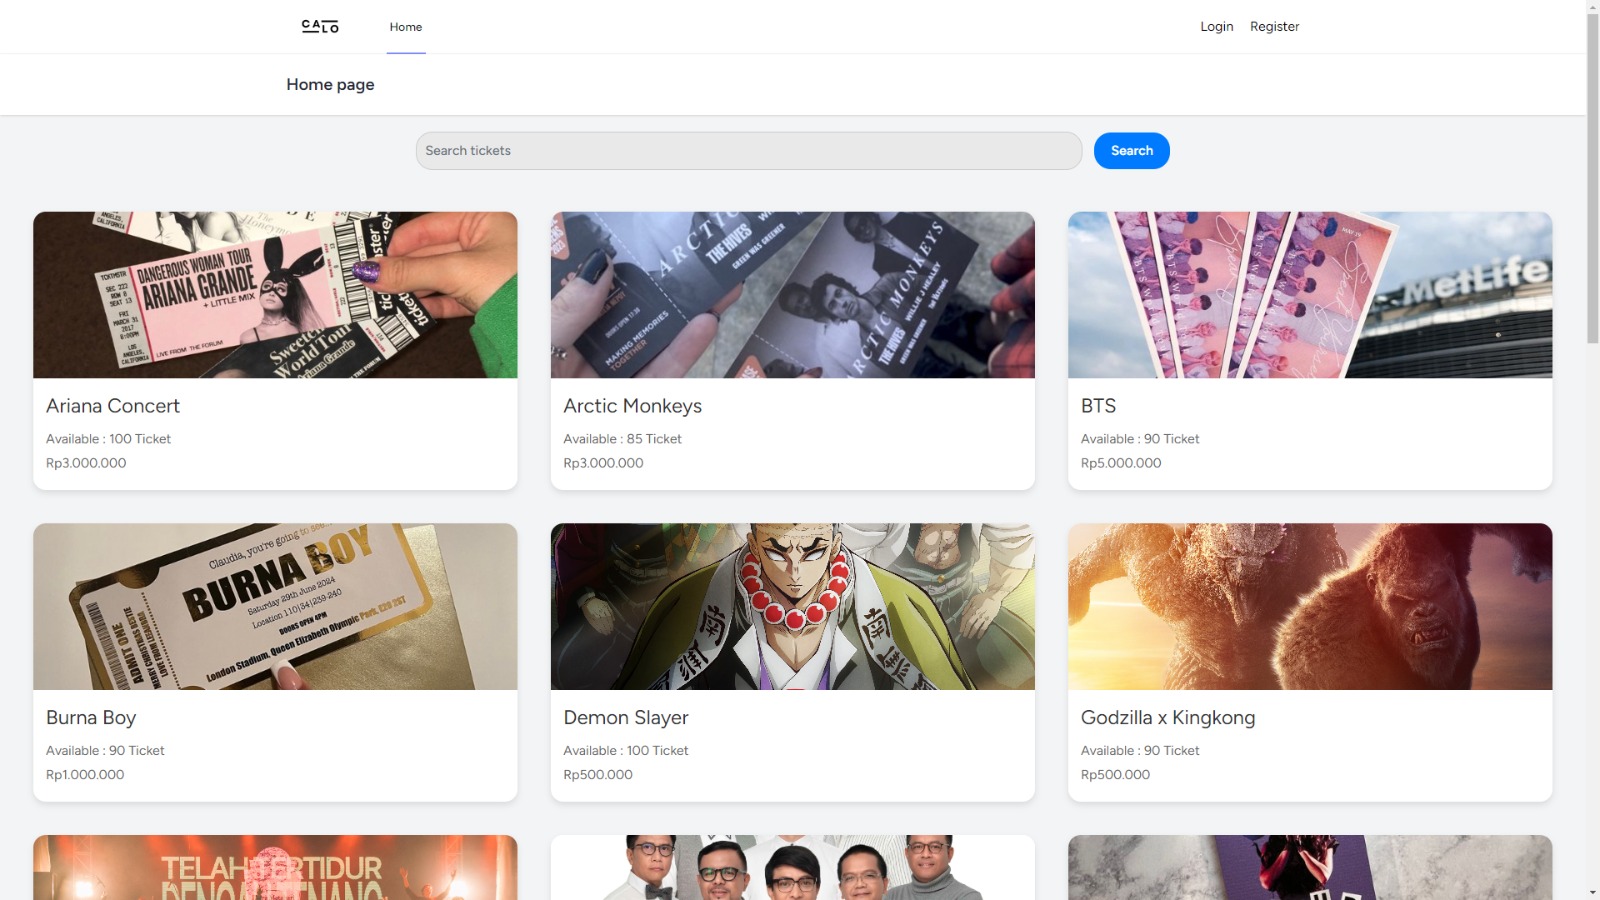Click the Rp3.000.000 price of Ariana Concert
This screenshot has width=1600, height=900.
pyautogui.click(x=86, y=463)
